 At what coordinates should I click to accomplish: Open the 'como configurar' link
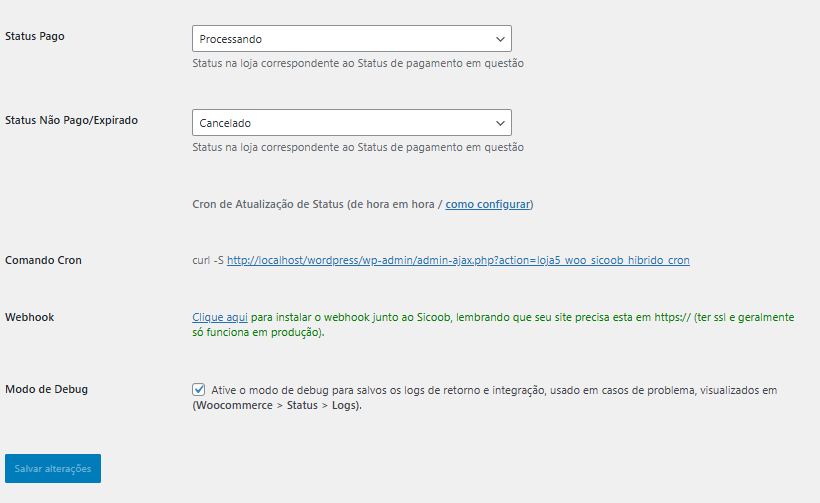(487, 204)
